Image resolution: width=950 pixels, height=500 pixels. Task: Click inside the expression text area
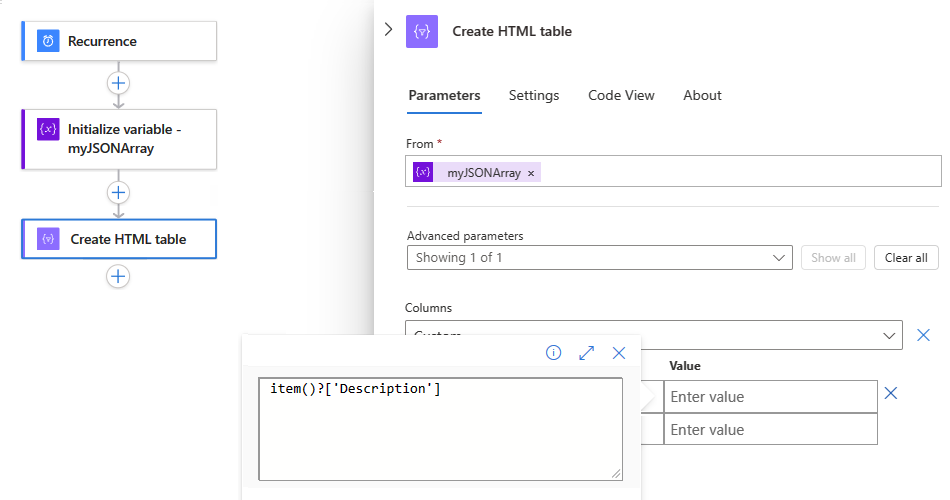coord(440,430)
